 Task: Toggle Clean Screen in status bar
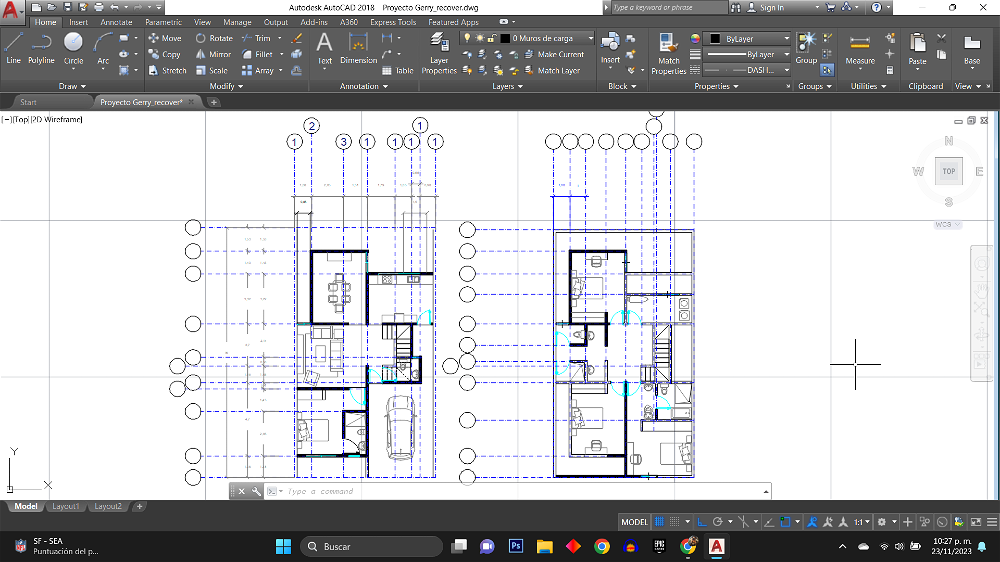[976, 522]
